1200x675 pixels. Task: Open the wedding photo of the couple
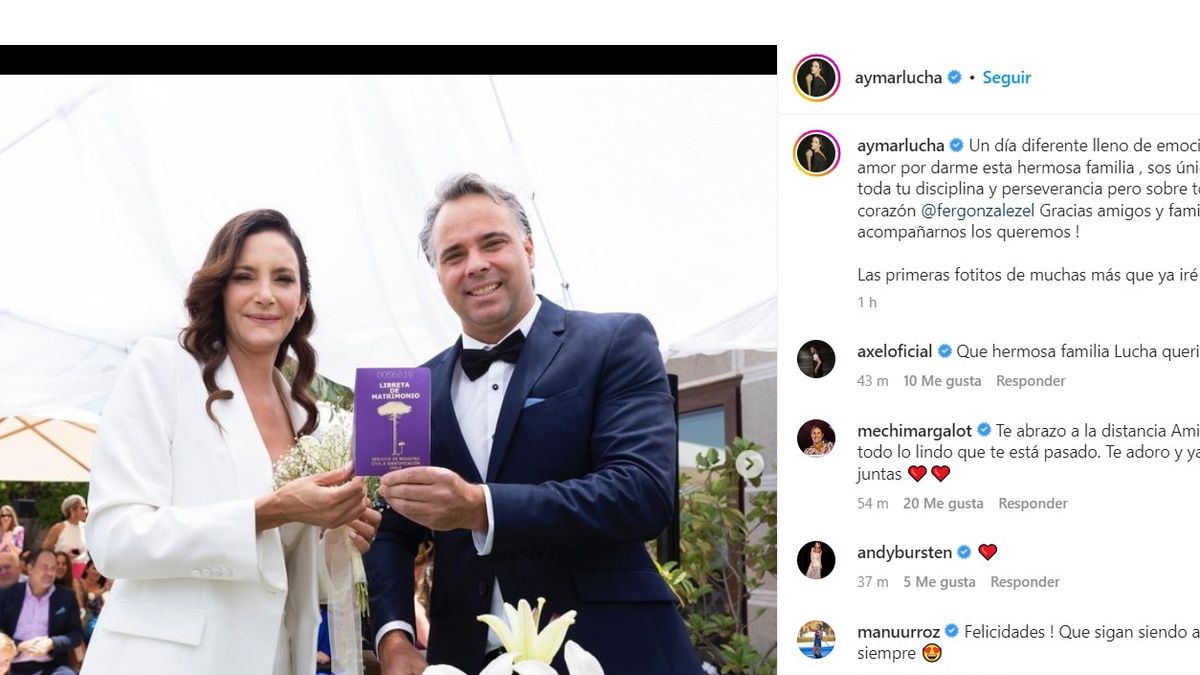(388, 374)
